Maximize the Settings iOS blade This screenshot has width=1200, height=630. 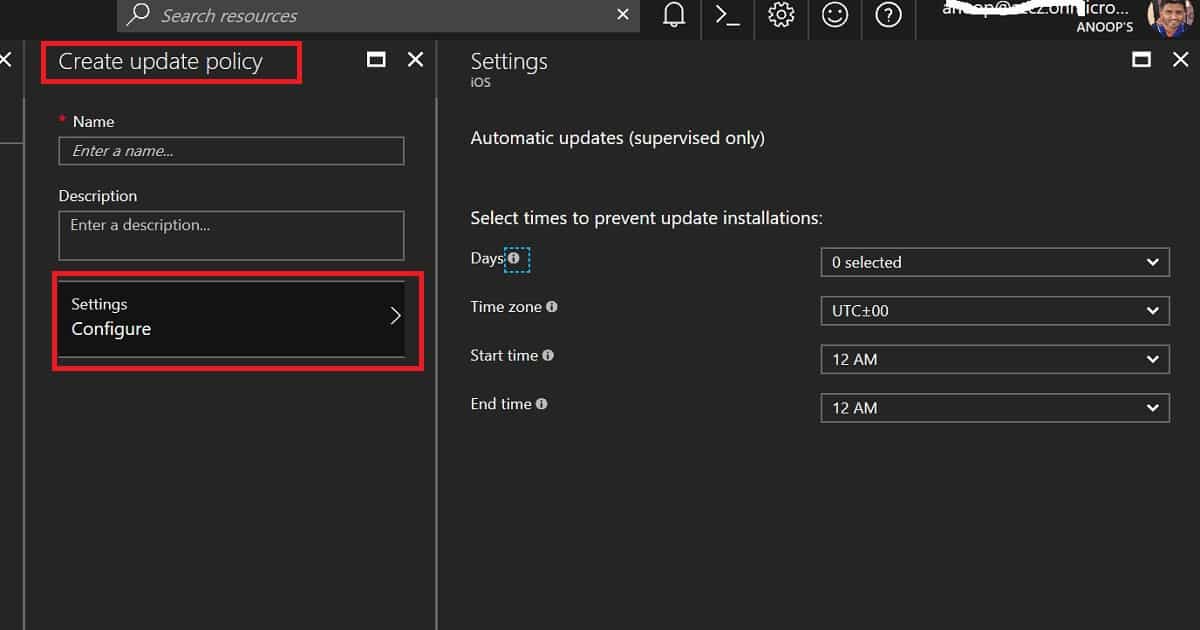(x=1142, y=59)
